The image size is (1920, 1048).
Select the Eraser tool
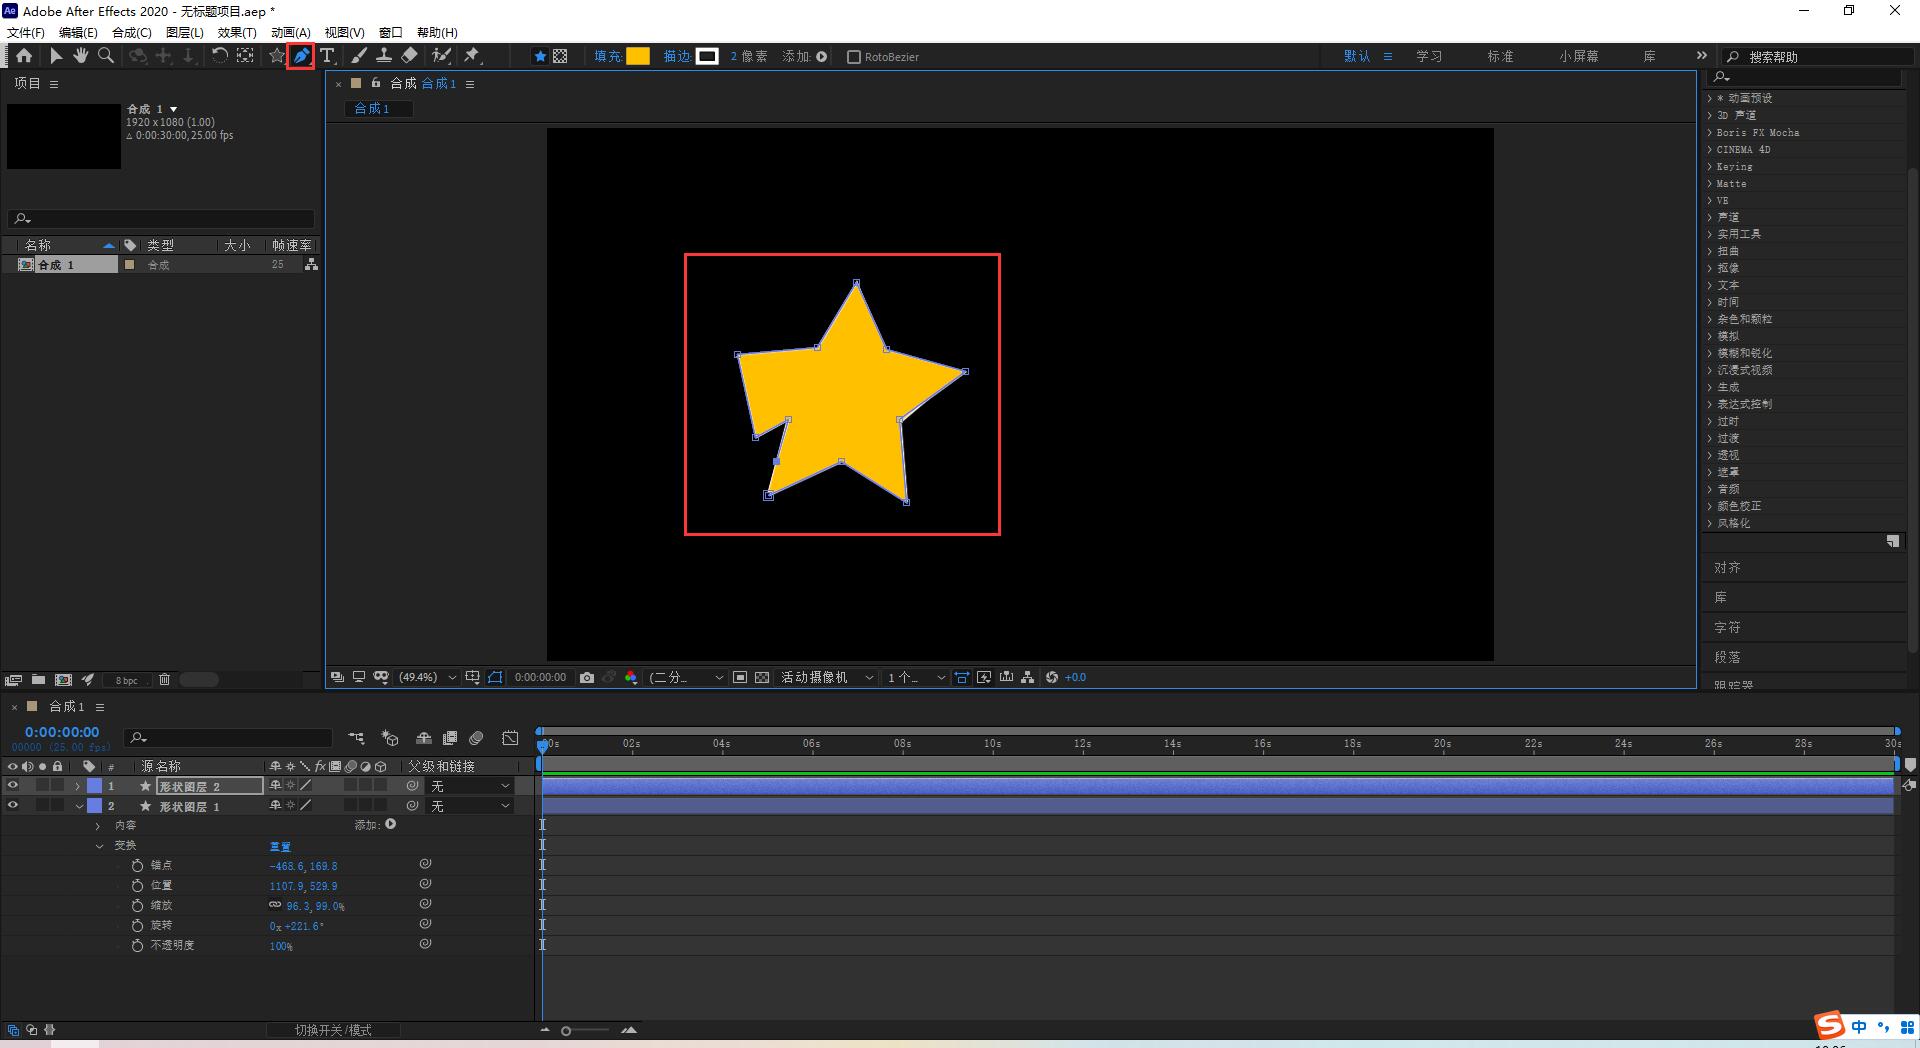(x=409, y=56)
